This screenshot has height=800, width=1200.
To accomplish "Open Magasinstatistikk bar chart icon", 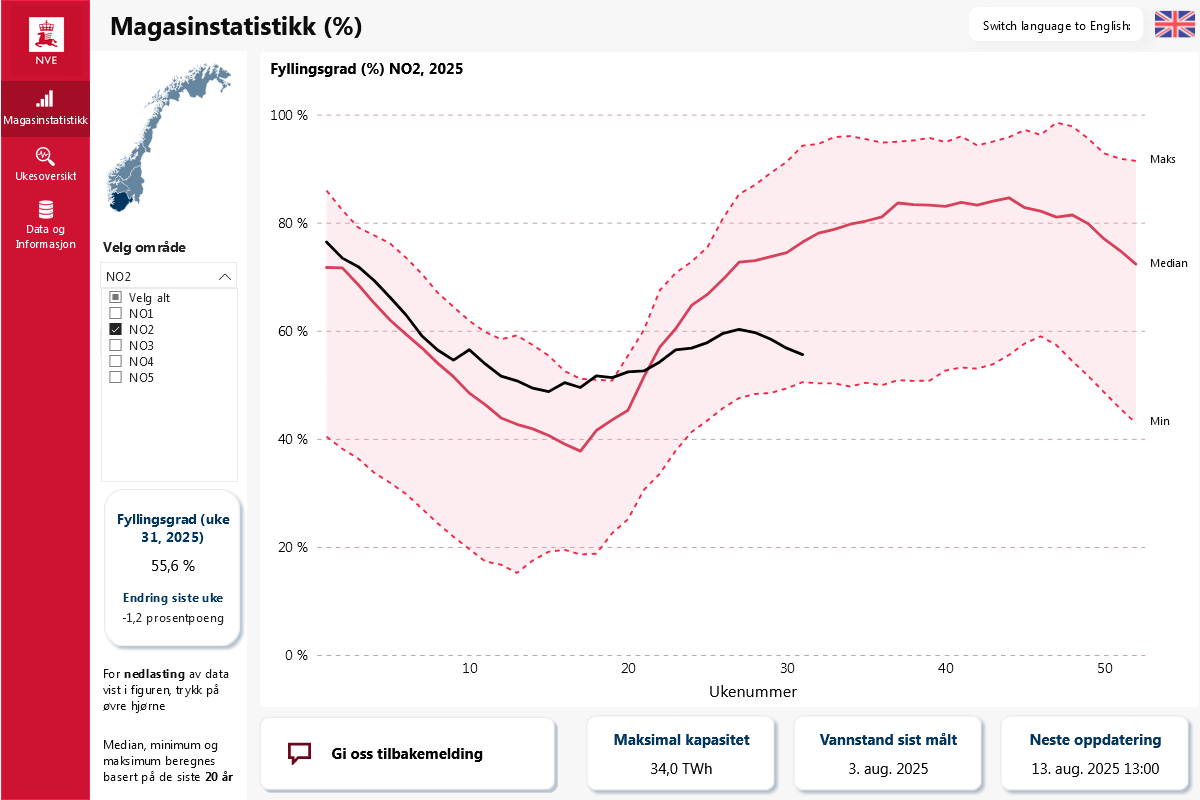I will tap(45, 99).
